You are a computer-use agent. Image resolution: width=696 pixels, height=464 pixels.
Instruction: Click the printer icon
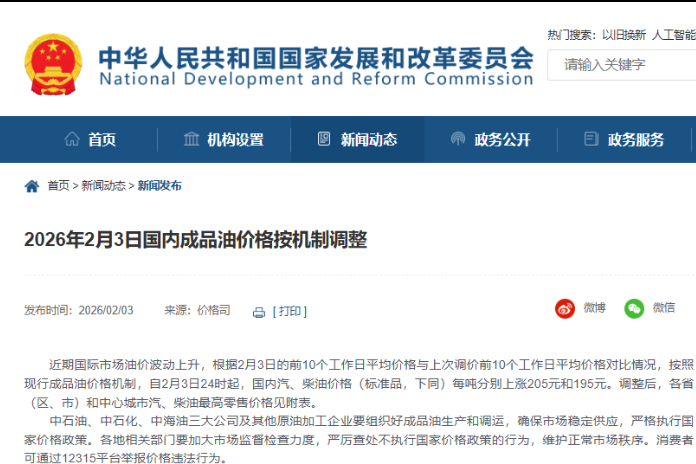(259, 312)
